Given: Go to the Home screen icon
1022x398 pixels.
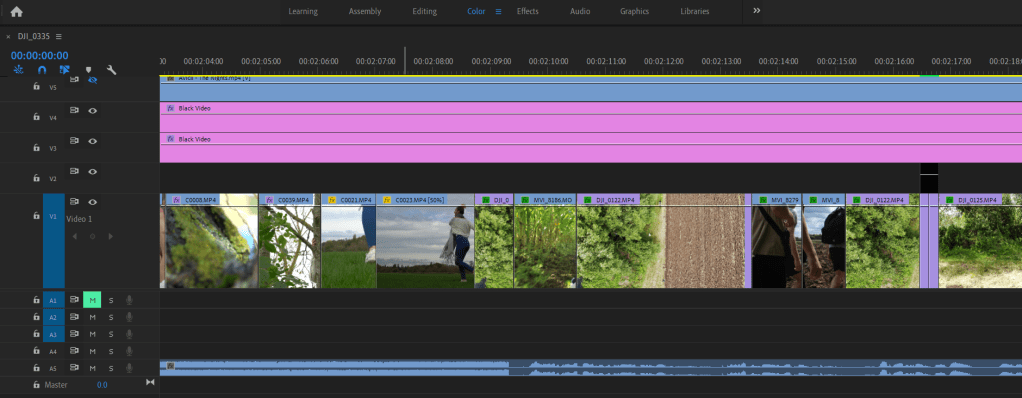Looking at the screenshot, I should [x=16, y=11].
